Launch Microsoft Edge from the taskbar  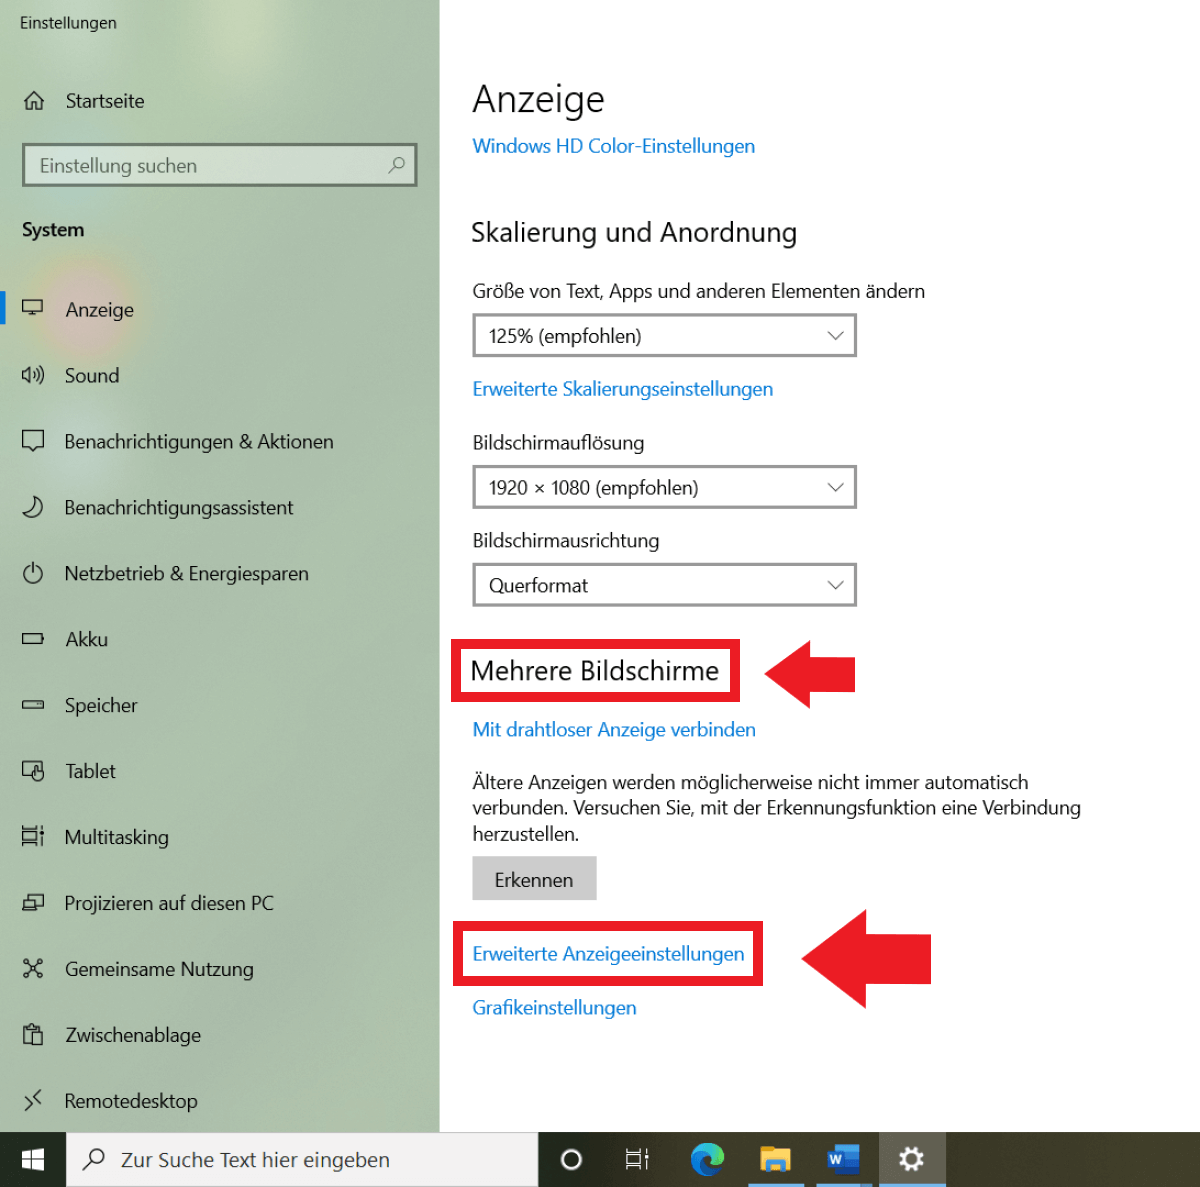707,1160
